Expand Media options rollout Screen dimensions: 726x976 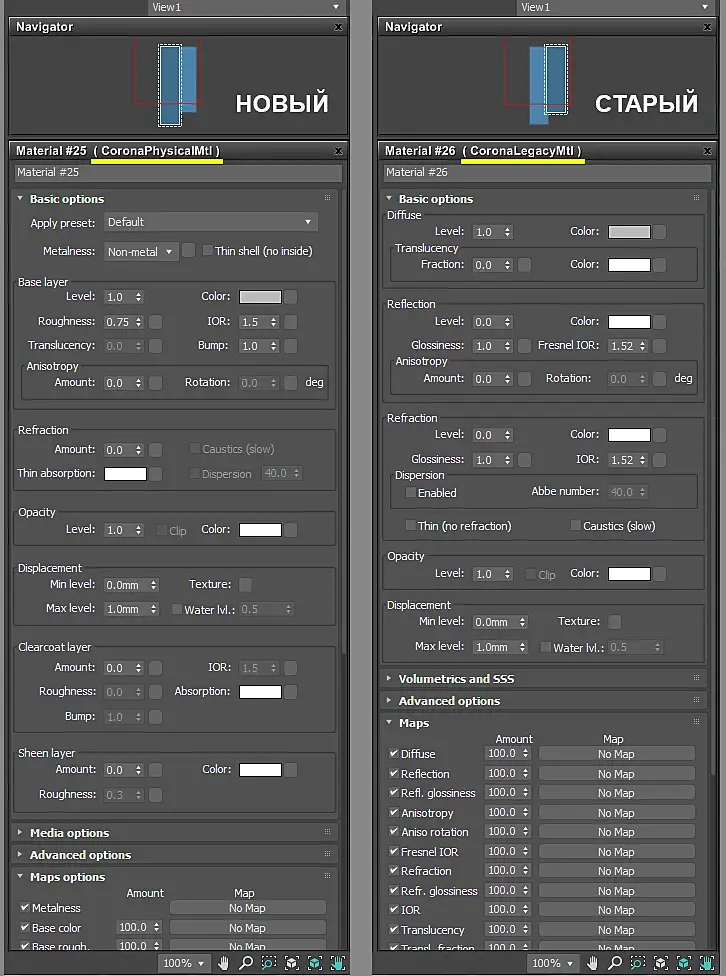pyautogui.click(x=20, y=832)
